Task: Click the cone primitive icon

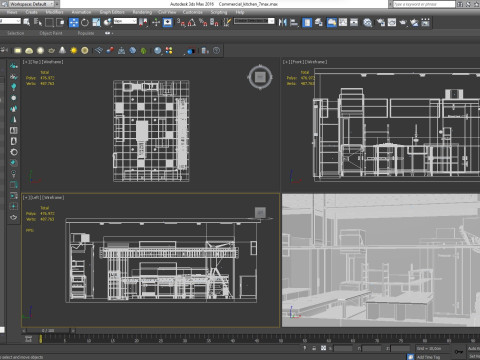Action: (x=62, y=50)
